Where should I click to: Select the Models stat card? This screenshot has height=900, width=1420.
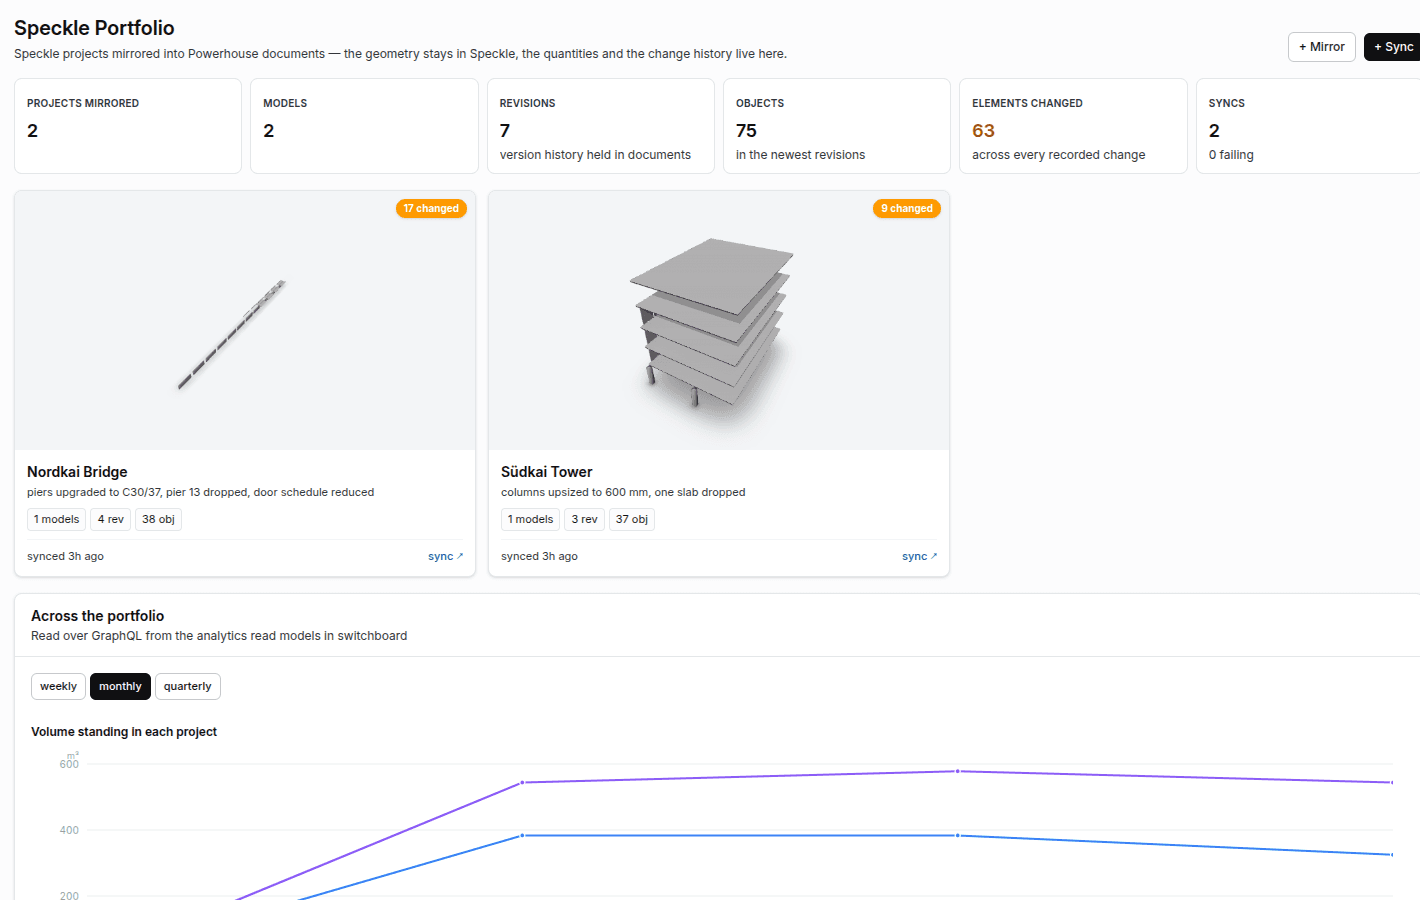point(364,126)
